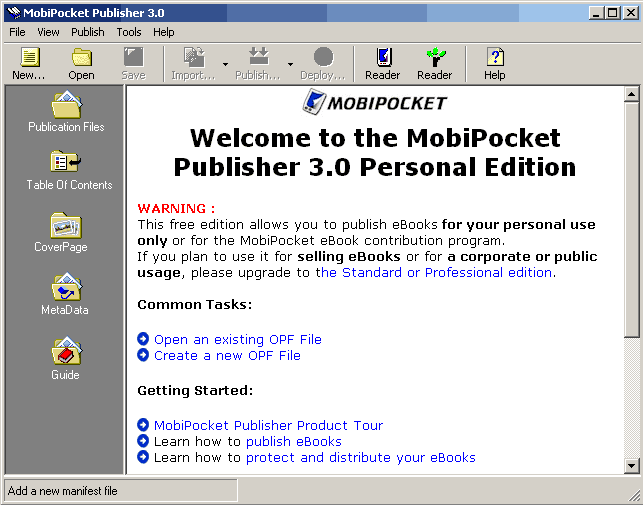Maximize the MobiPocket Publisher window

pos(613,13)
